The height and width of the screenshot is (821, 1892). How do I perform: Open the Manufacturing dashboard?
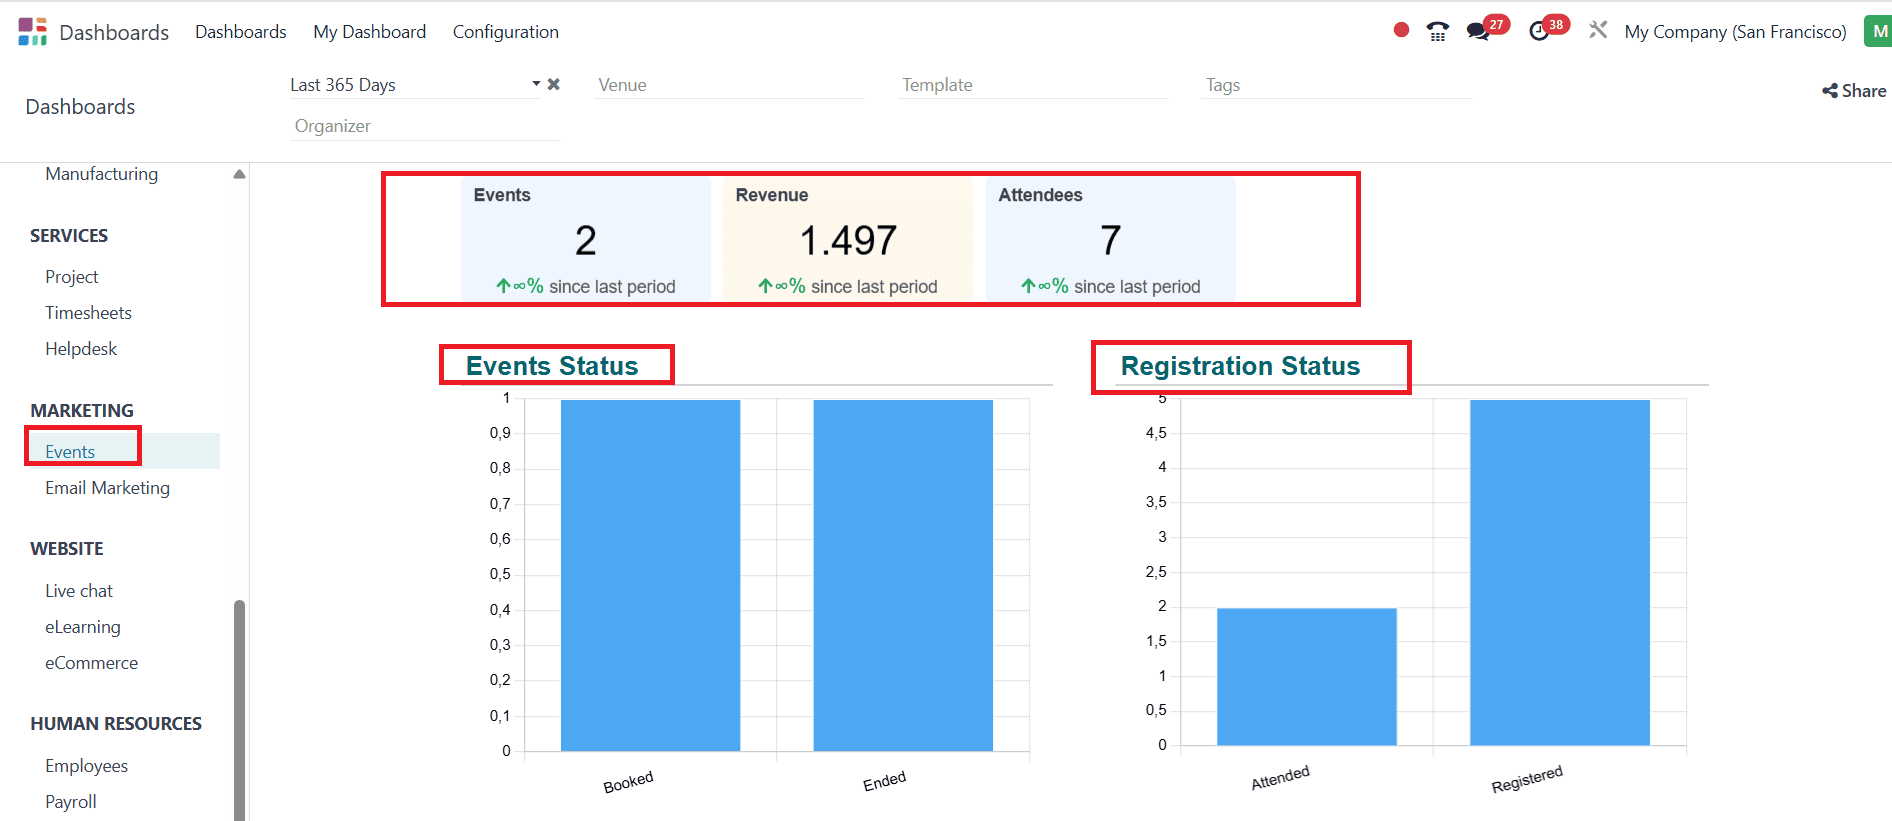(x=101, y=174)
